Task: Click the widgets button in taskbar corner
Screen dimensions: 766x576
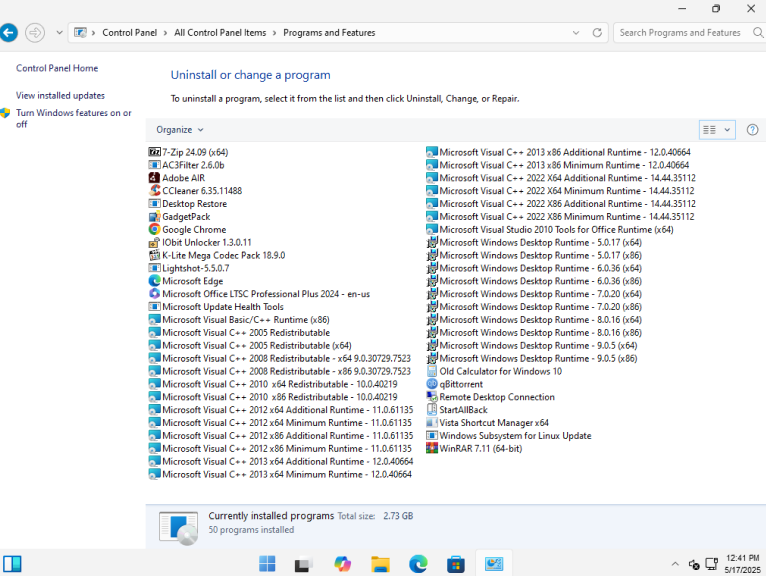Action: click(x=12, y=564)
